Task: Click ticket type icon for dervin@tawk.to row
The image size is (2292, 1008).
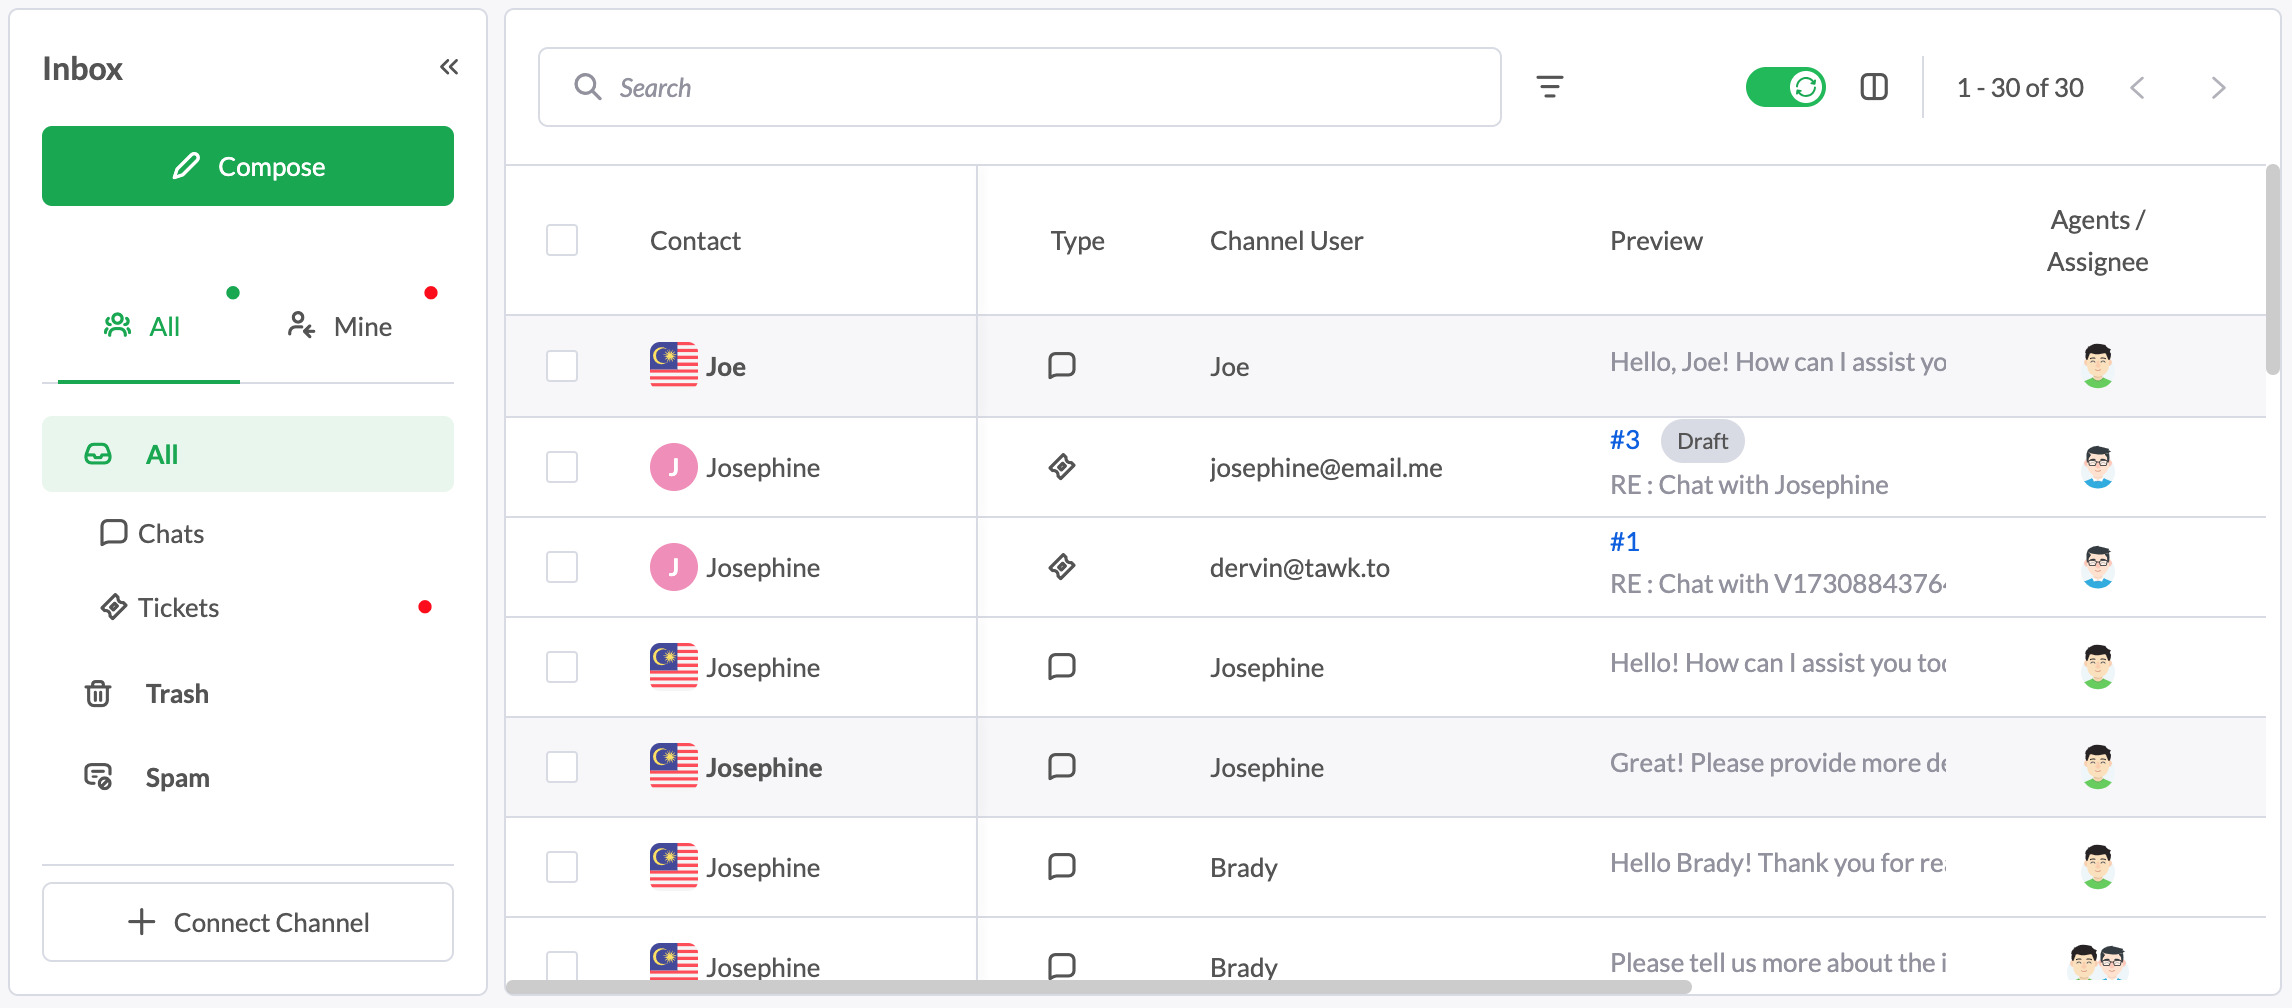Action: (x=1061, y=567)
